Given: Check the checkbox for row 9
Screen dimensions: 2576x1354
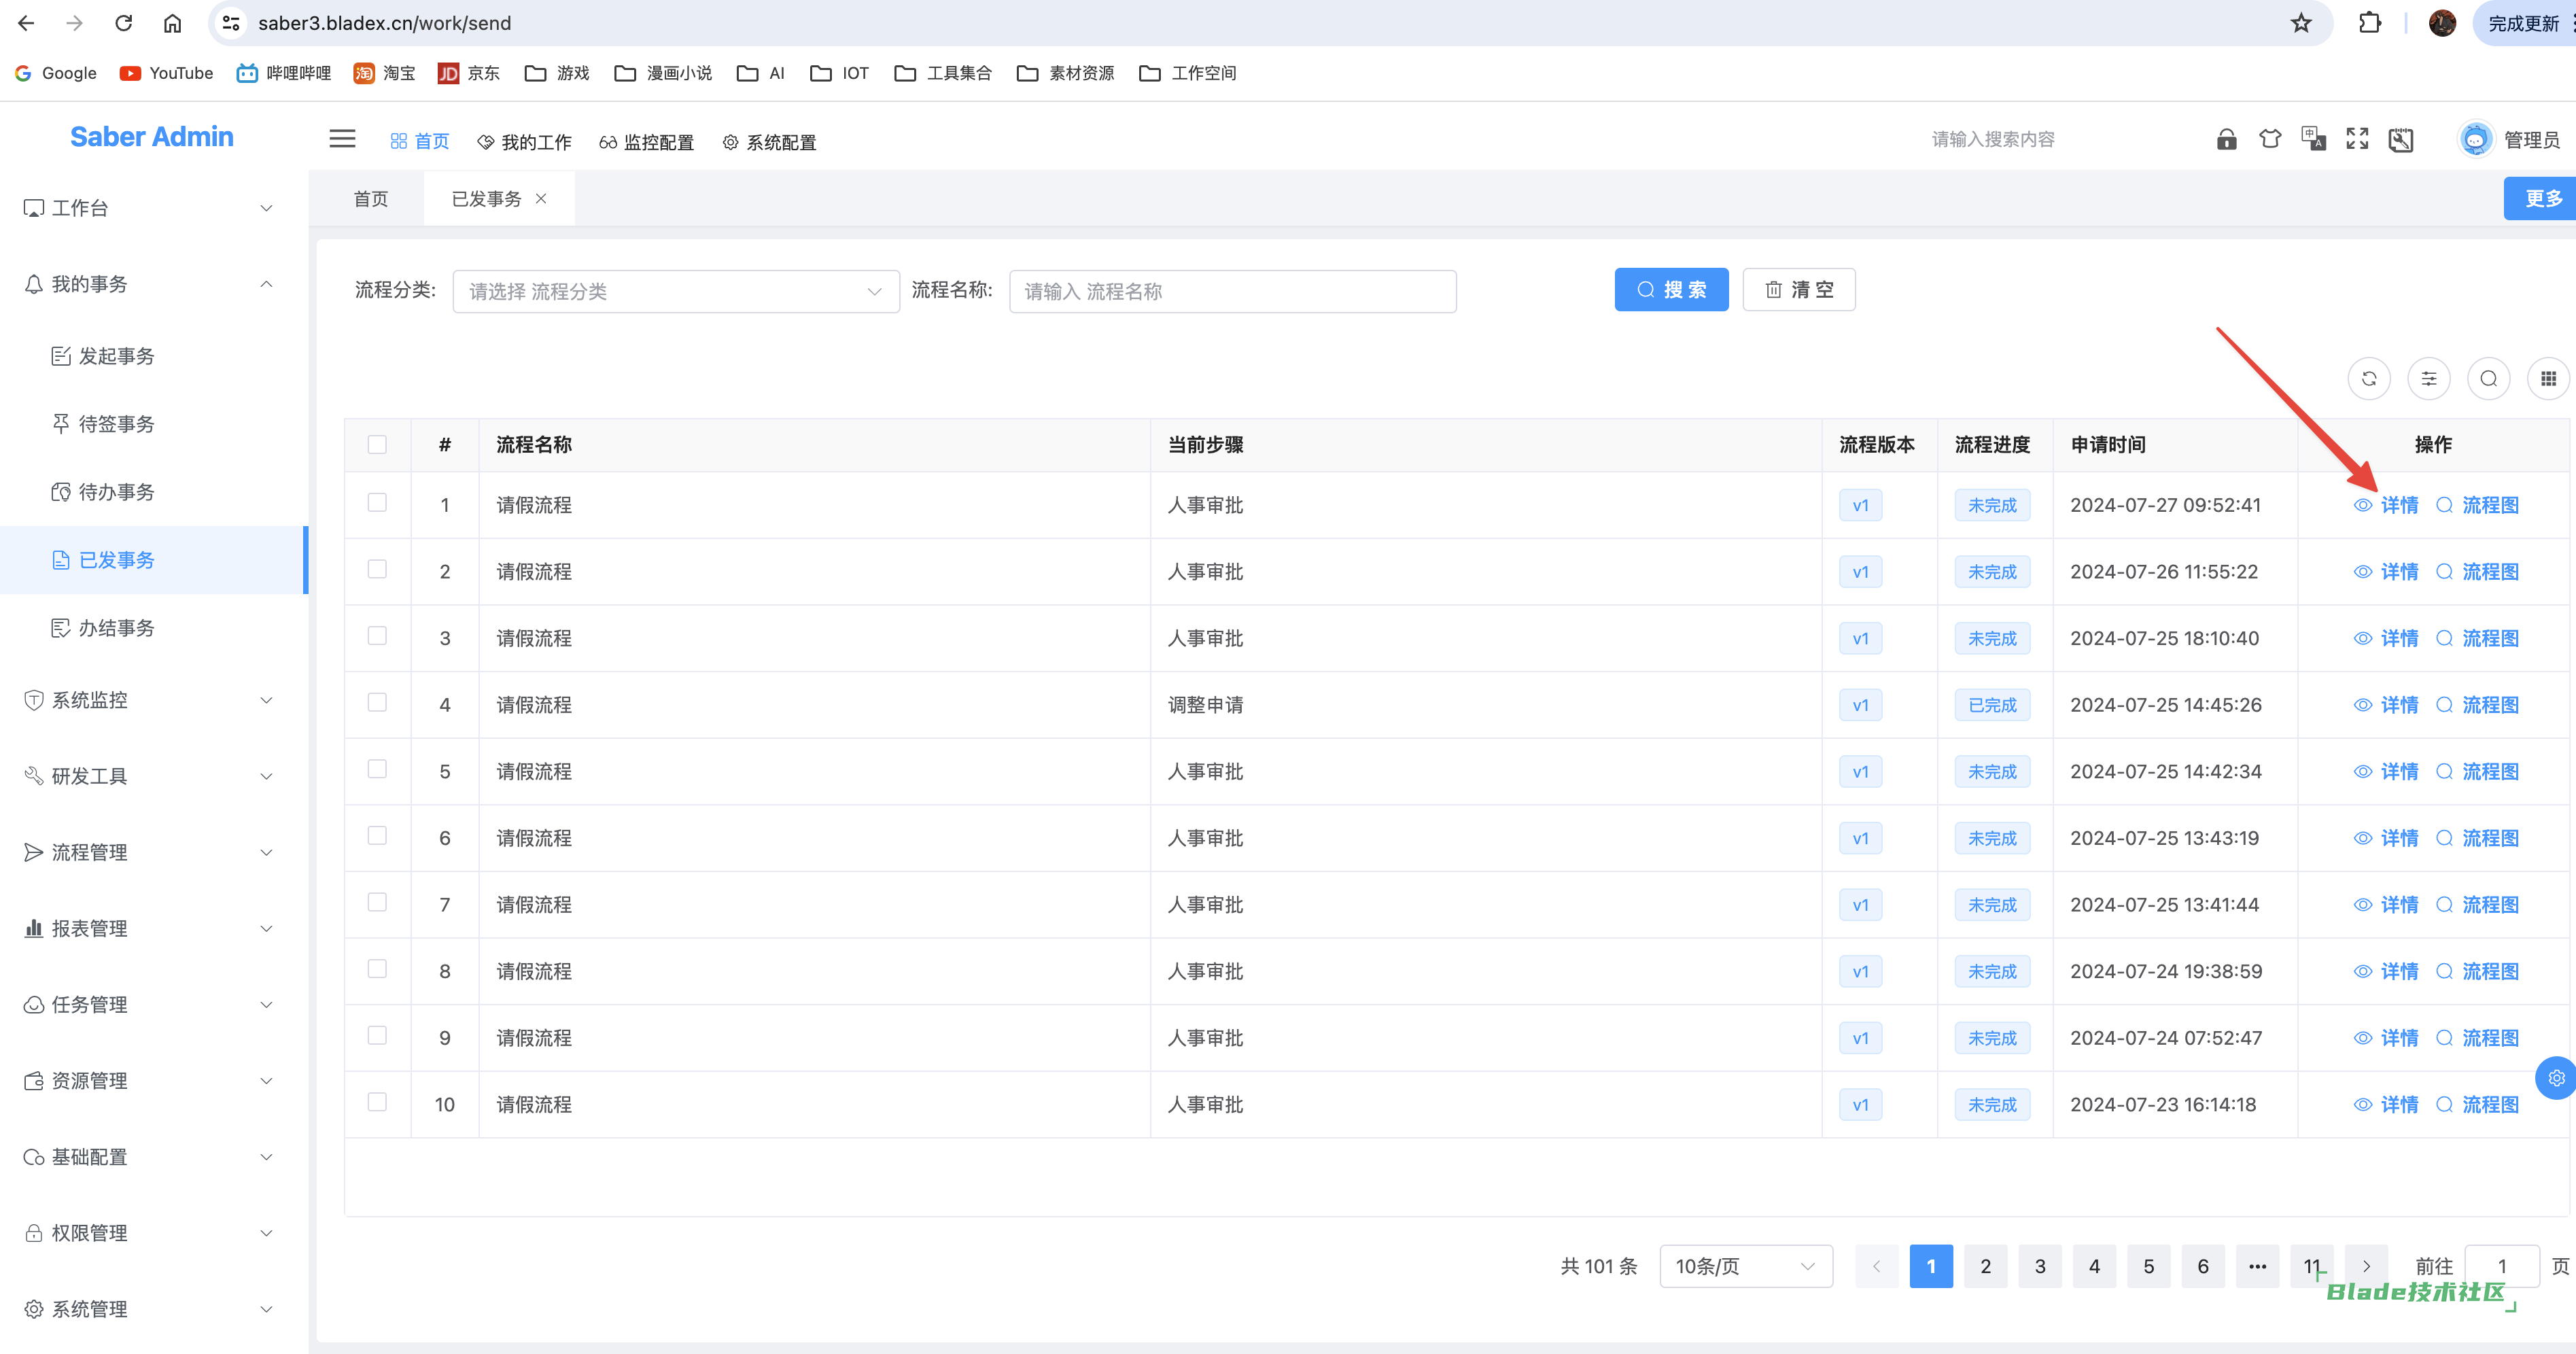Looking at the screenshot, I should [377, 1036].
